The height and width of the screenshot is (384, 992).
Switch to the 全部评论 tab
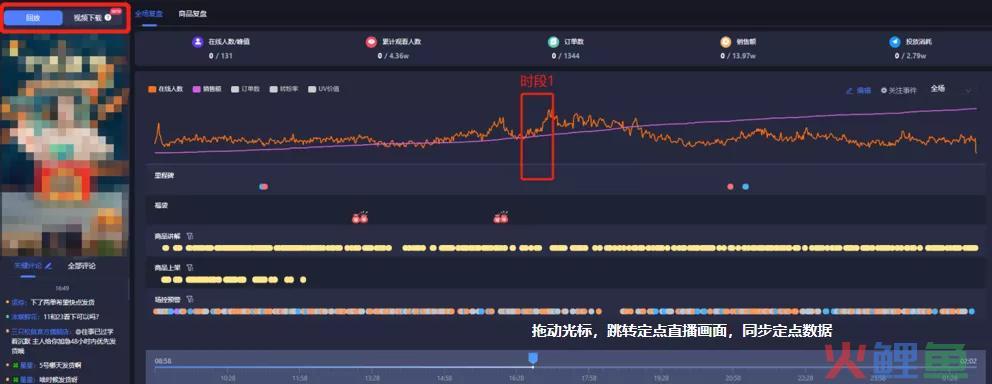pos(82,266)
